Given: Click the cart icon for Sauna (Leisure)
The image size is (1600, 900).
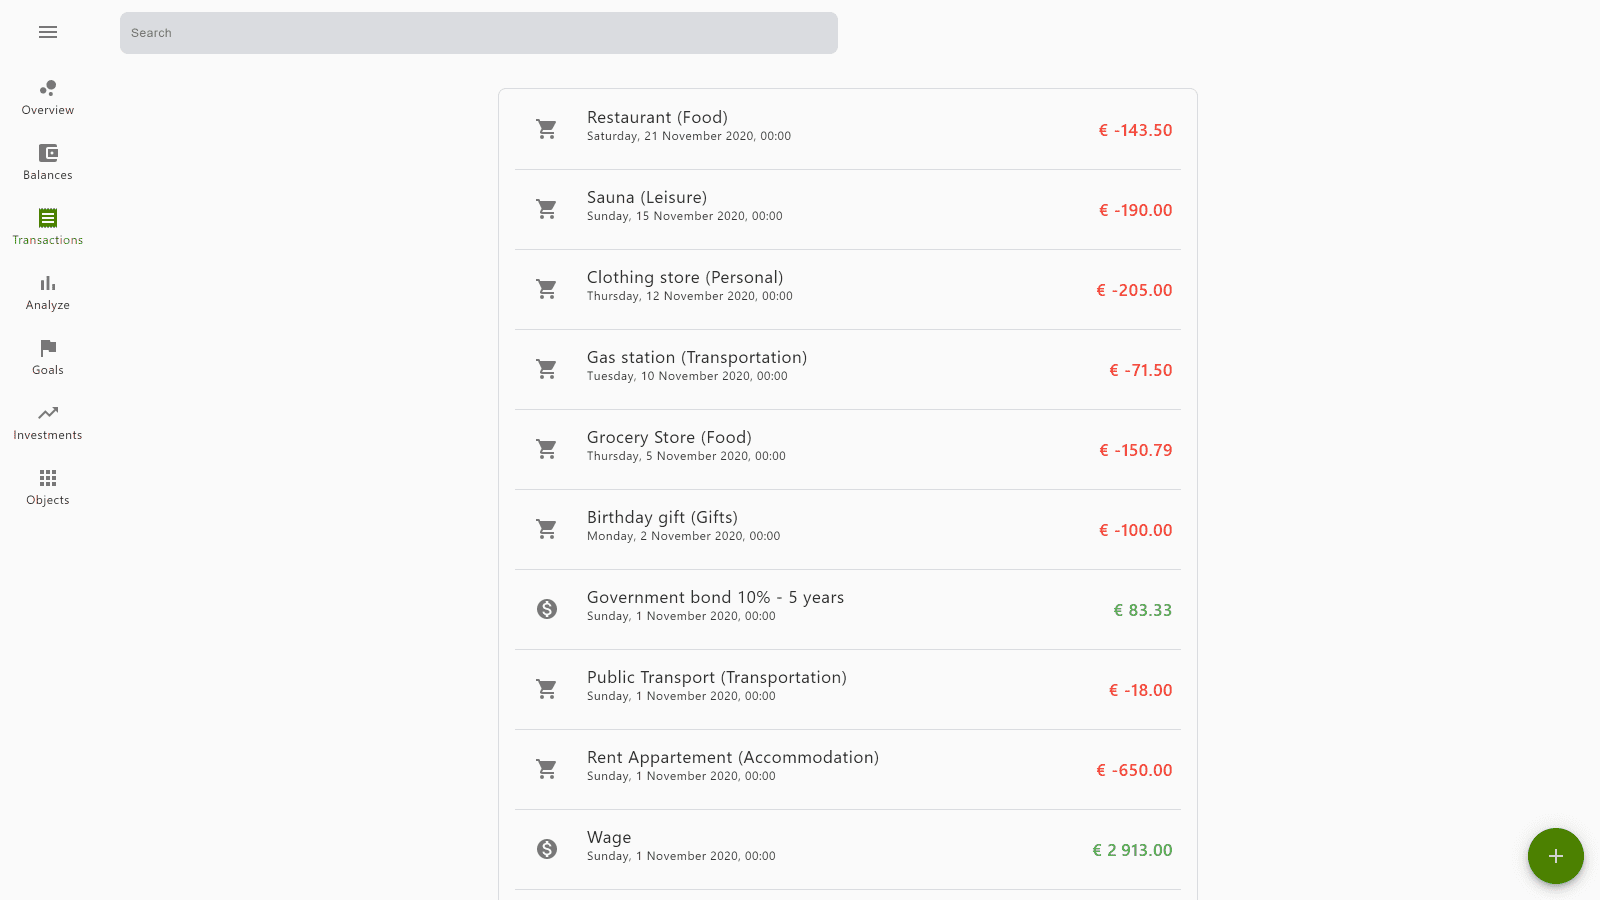Looking at the screenshot, I should pos(547,209).
